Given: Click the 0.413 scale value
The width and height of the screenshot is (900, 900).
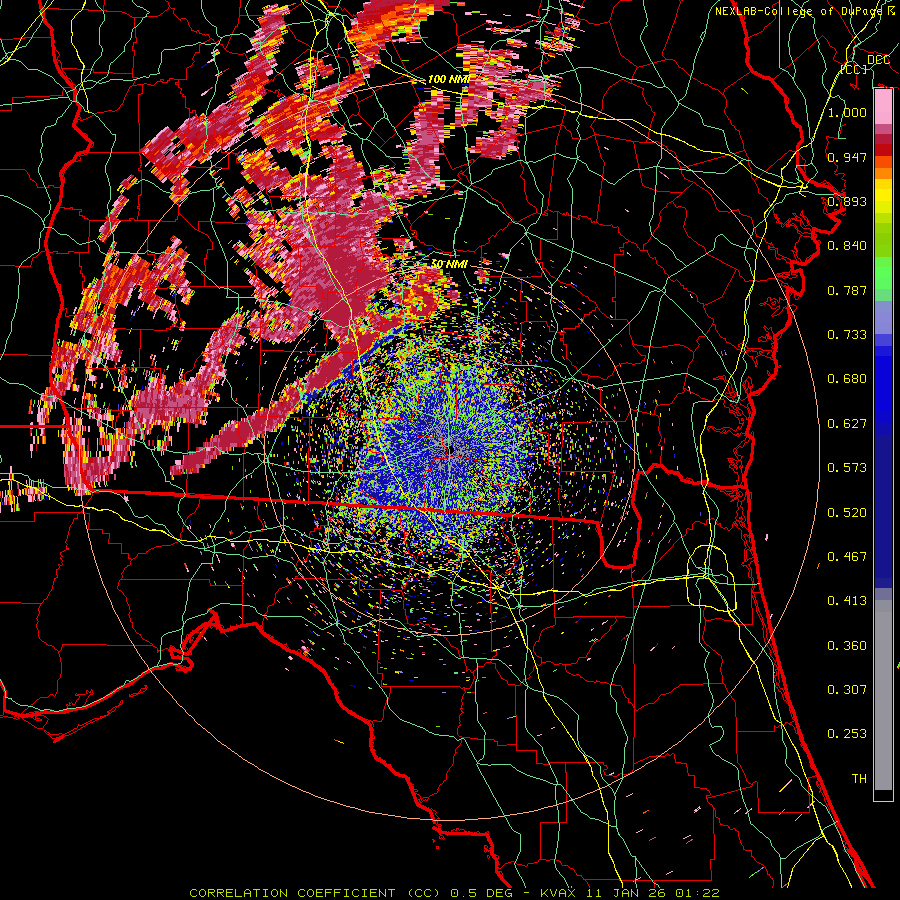Looking at the screenshot, I should click(x=847, y=601).
